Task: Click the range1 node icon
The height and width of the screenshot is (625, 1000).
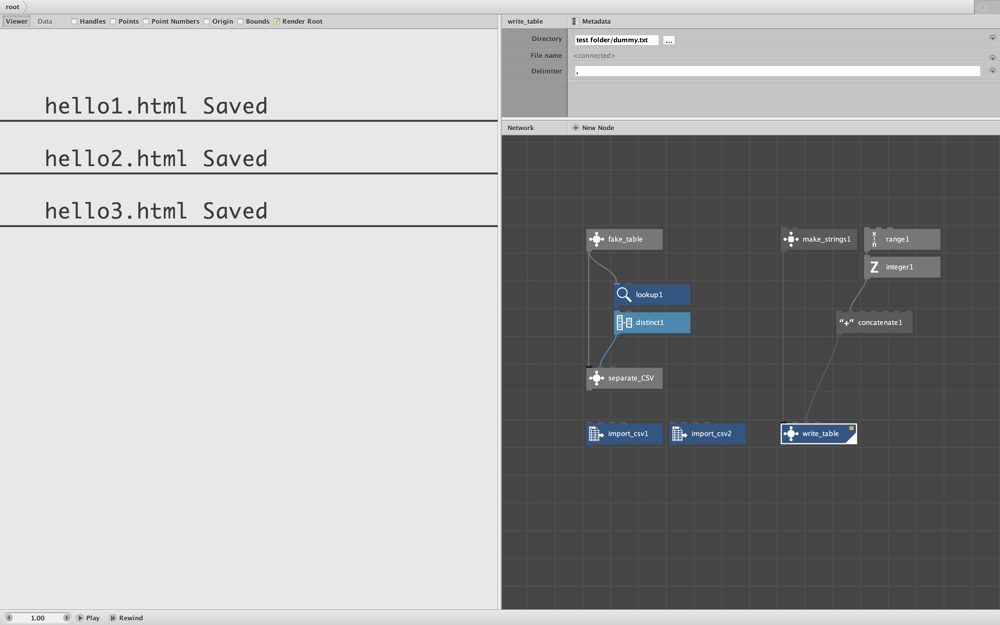Action: pos(874,239)
